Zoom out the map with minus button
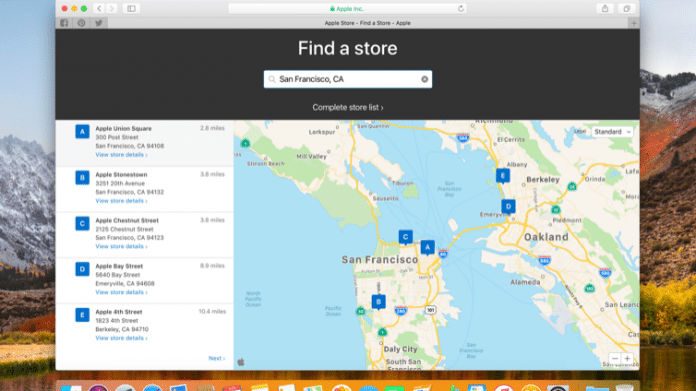 click(614, 358)
